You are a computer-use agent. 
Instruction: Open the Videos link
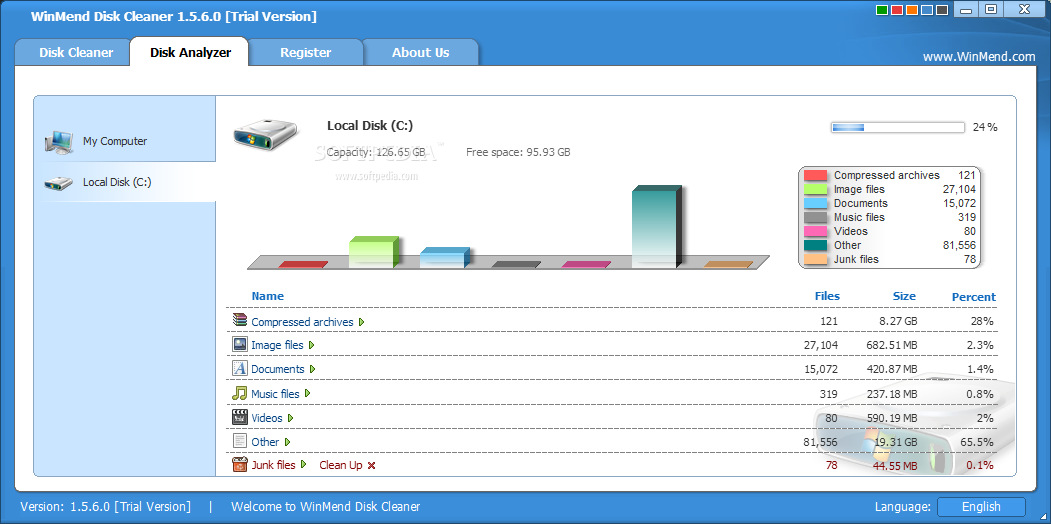pyautogui.click(x=267, y=418)
